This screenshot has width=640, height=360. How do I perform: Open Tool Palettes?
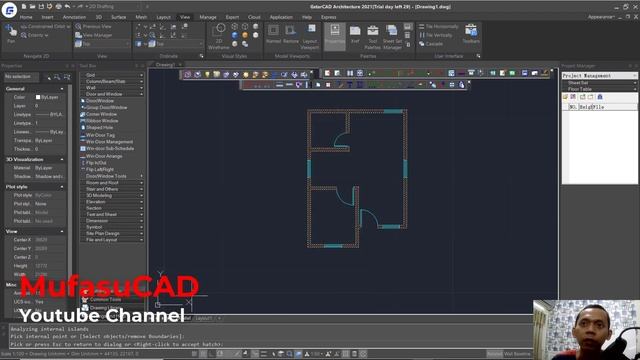tap(373, 36)
